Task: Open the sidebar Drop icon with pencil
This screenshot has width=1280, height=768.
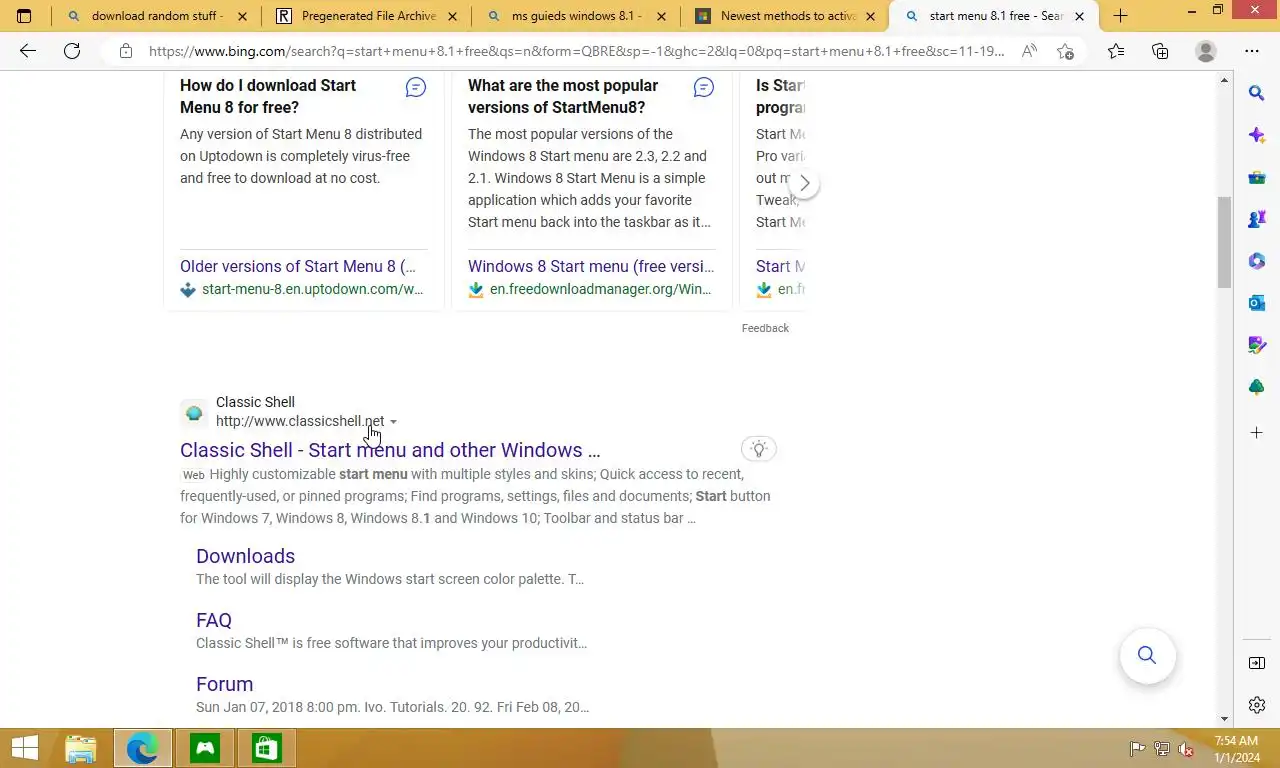Action: pos(1257,345)
